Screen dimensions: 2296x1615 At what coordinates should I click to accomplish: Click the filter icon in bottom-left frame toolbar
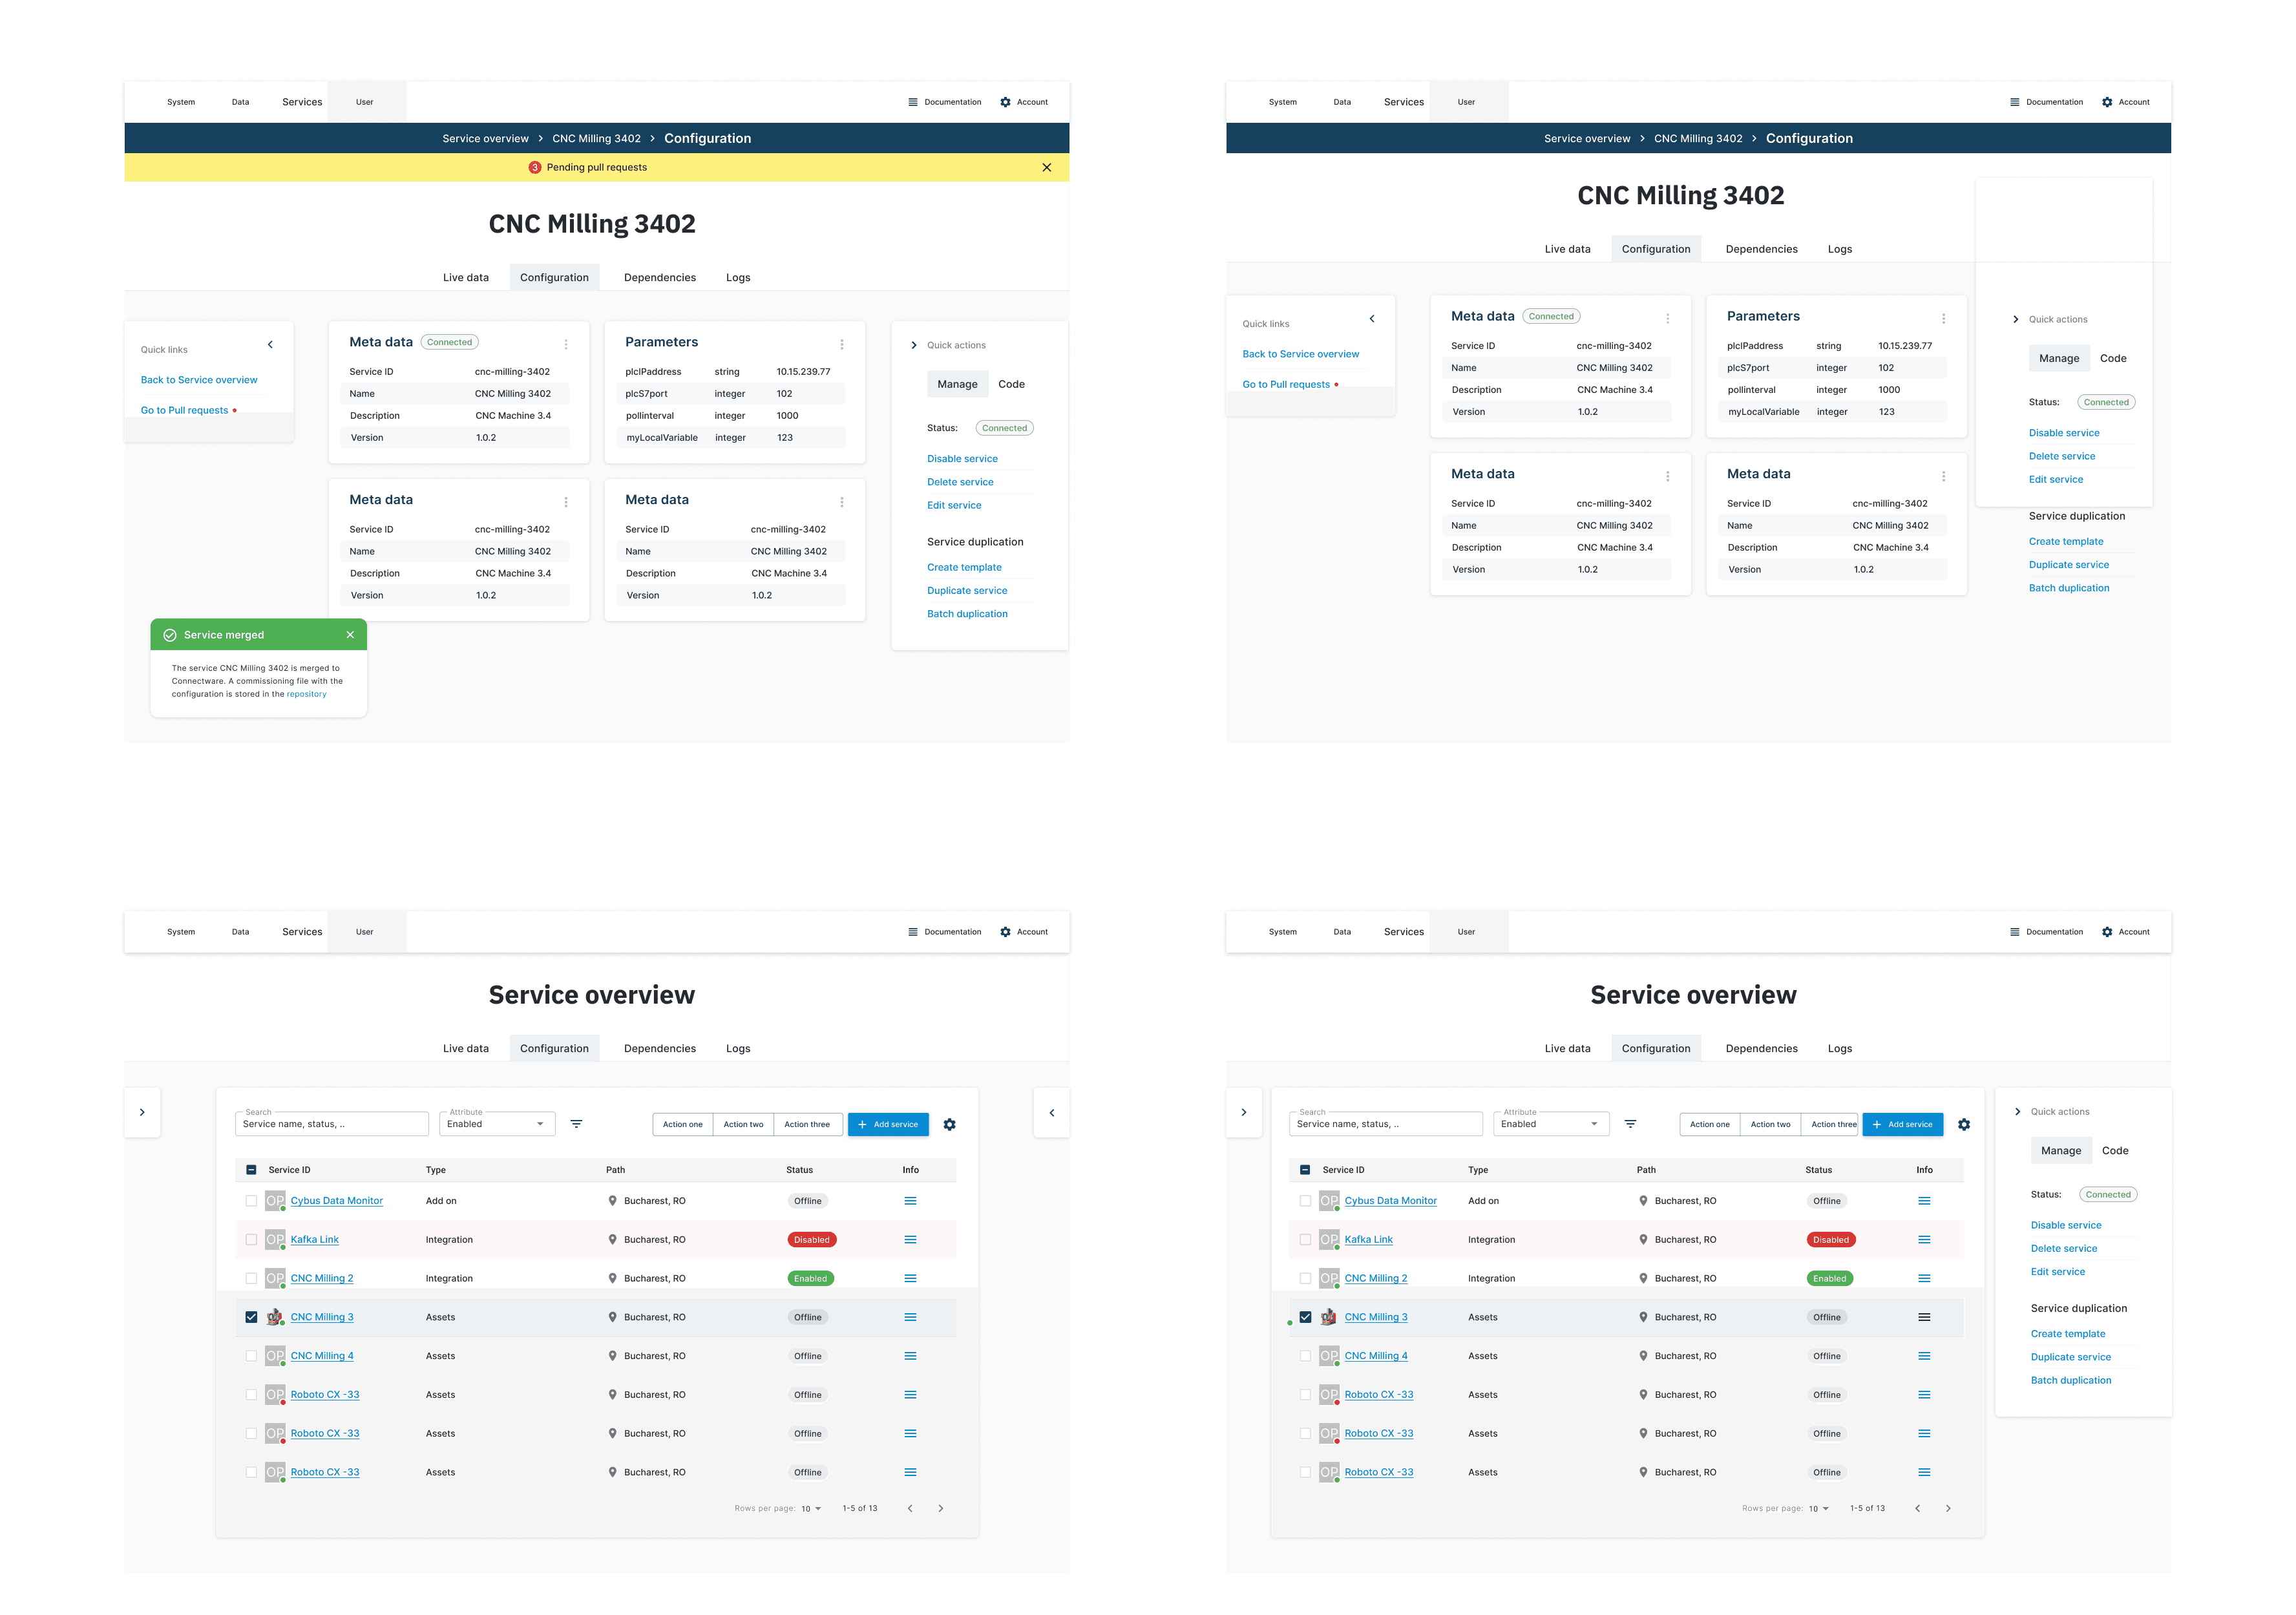576,1124
